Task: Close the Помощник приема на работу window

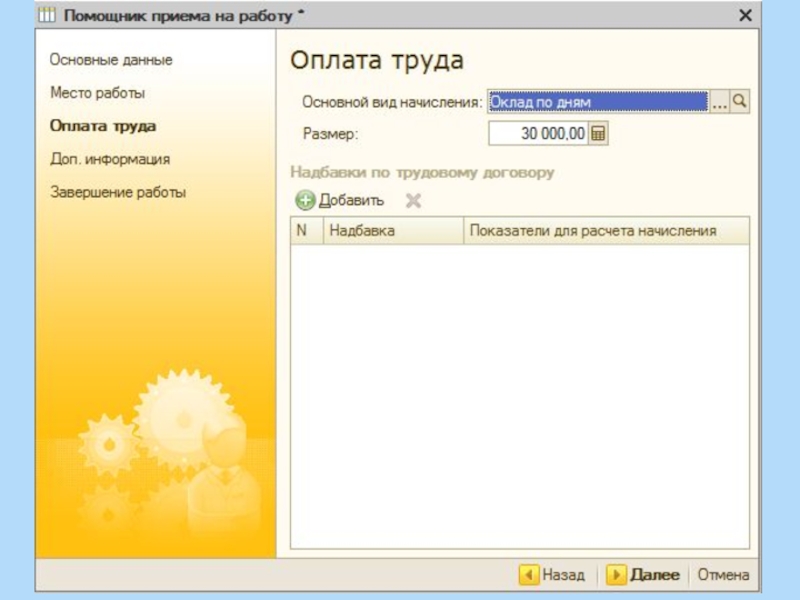Action: click(x=745, y=16)
